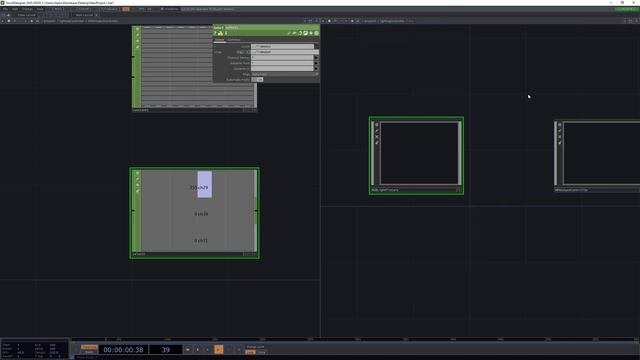
Task: Open the Tutorials link in top bar
Action: (109, 9)
